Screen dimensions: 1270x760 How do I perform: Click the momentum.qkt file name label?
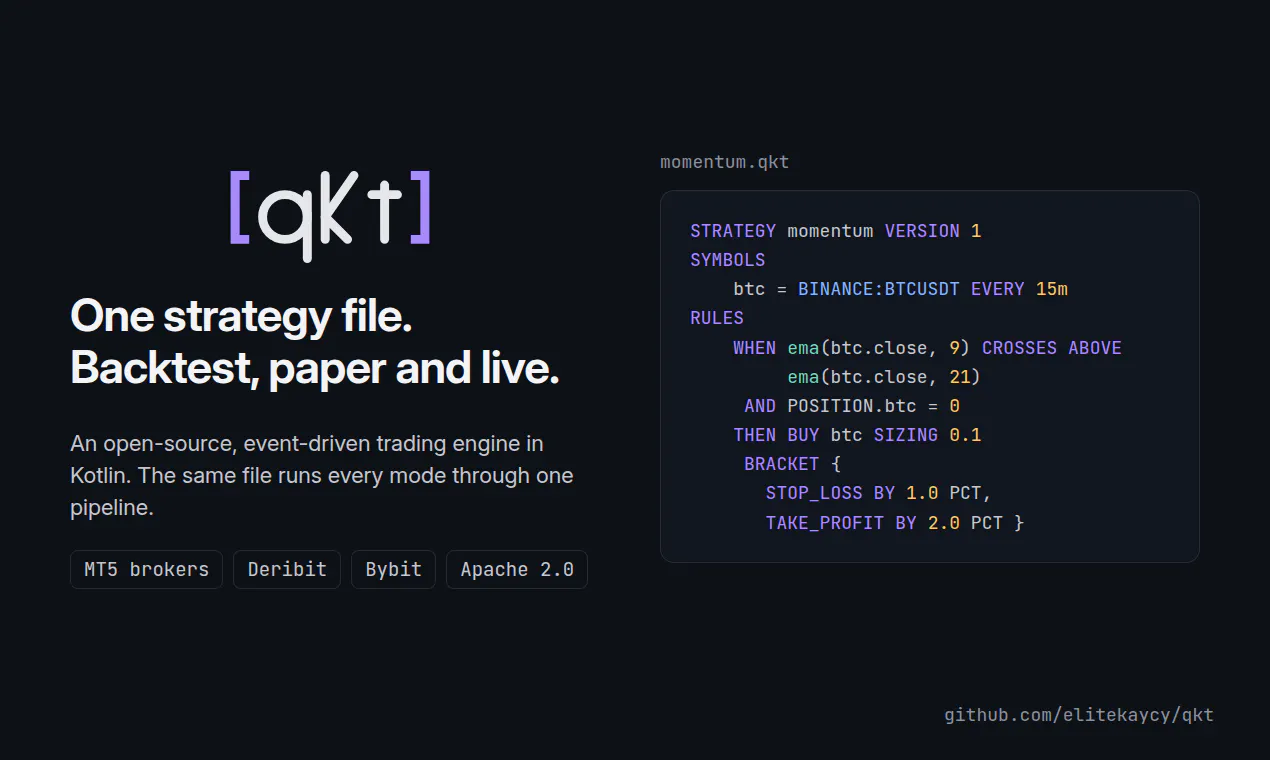(724, 162)
